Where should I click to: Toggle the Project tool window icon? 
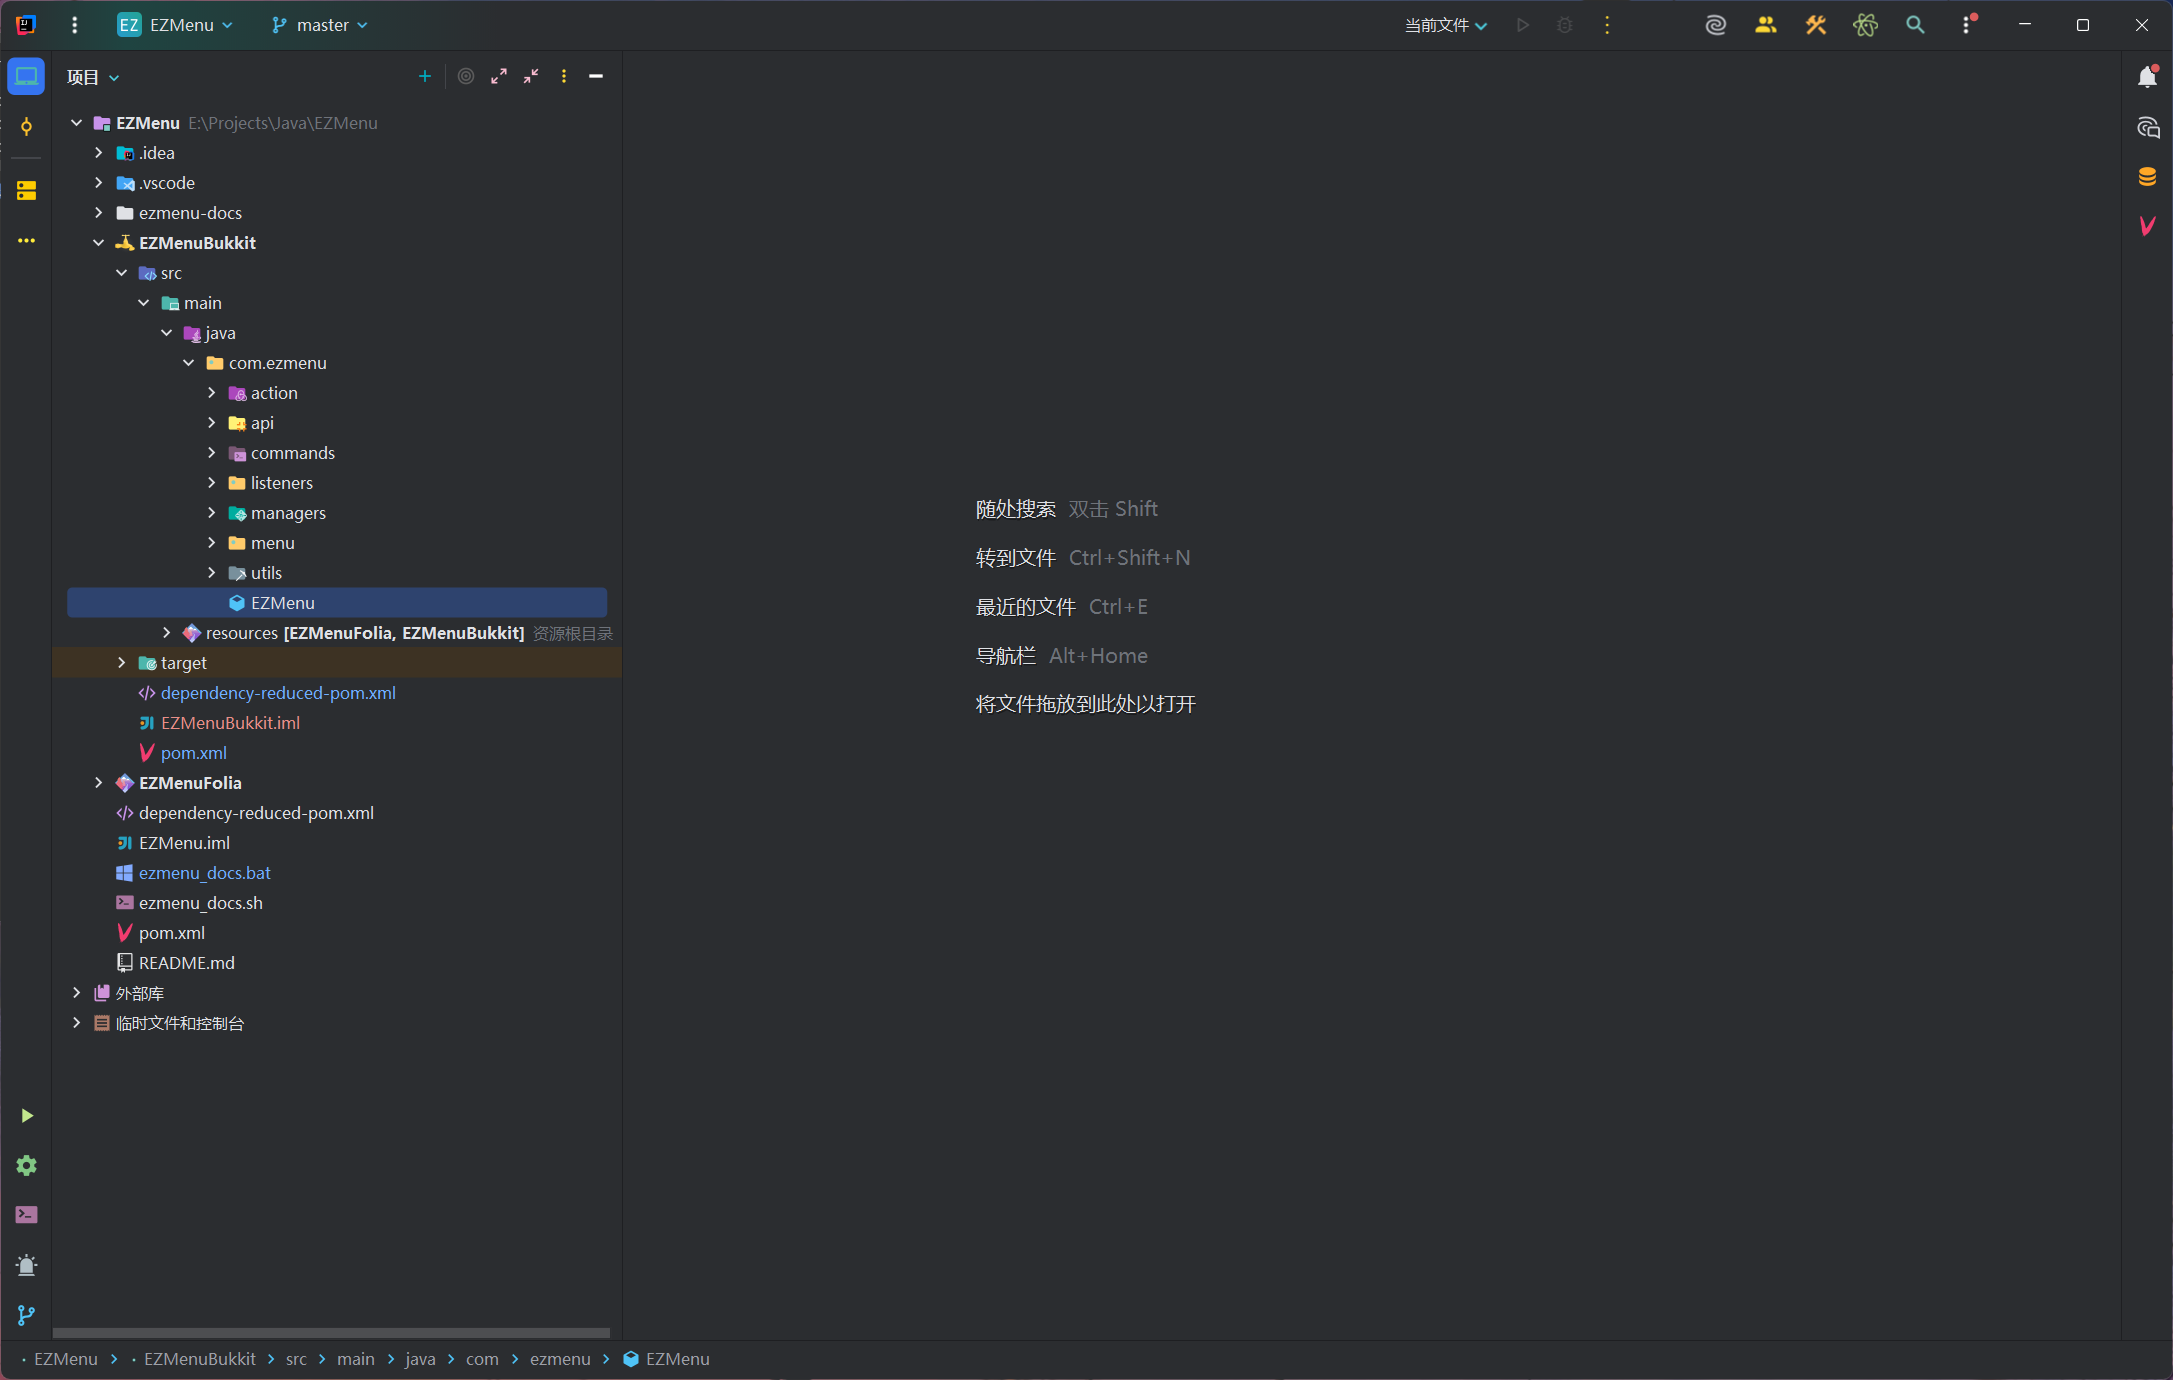tap(26, 76)
